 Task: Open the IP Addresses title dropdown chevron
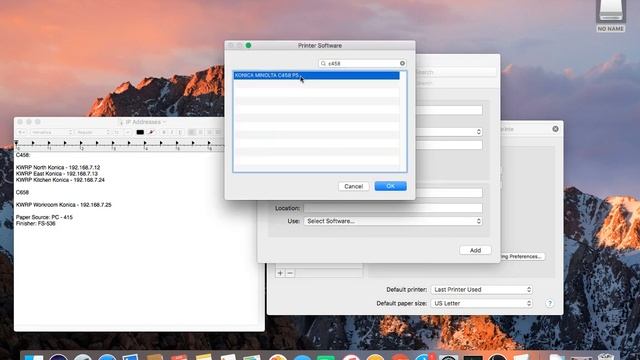point(164,122)
